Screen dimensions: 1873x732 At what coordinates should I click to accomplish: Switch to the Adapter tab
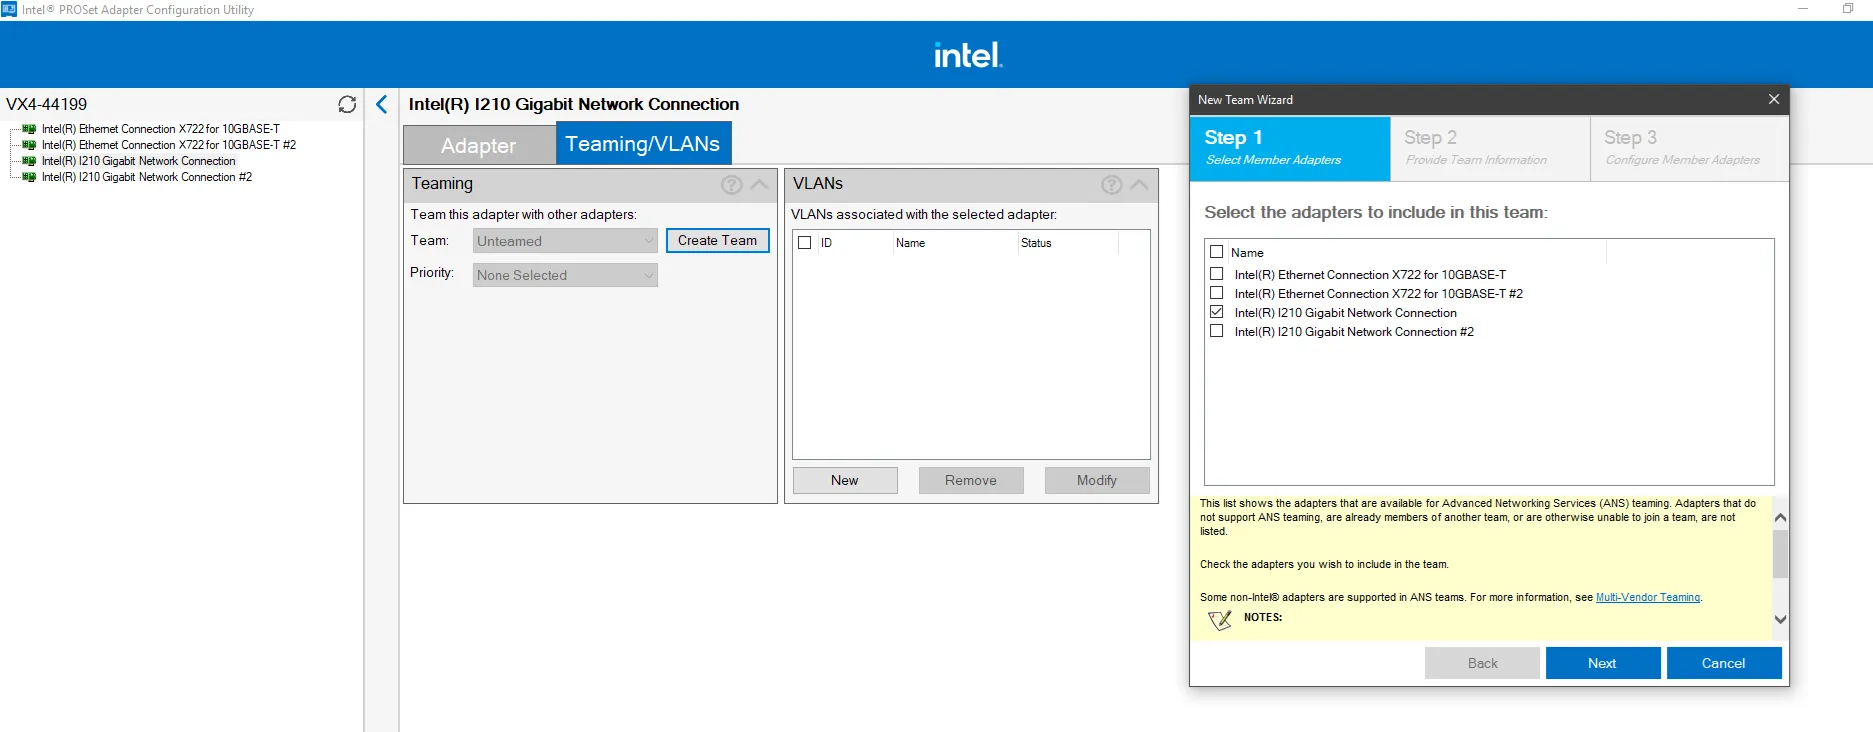pos(479,145)
